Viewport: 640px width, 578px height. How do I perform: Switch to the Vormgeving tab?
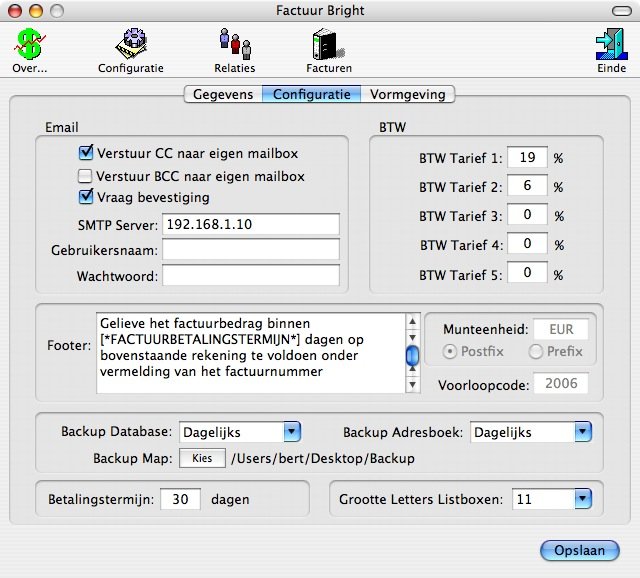point(408,94)
